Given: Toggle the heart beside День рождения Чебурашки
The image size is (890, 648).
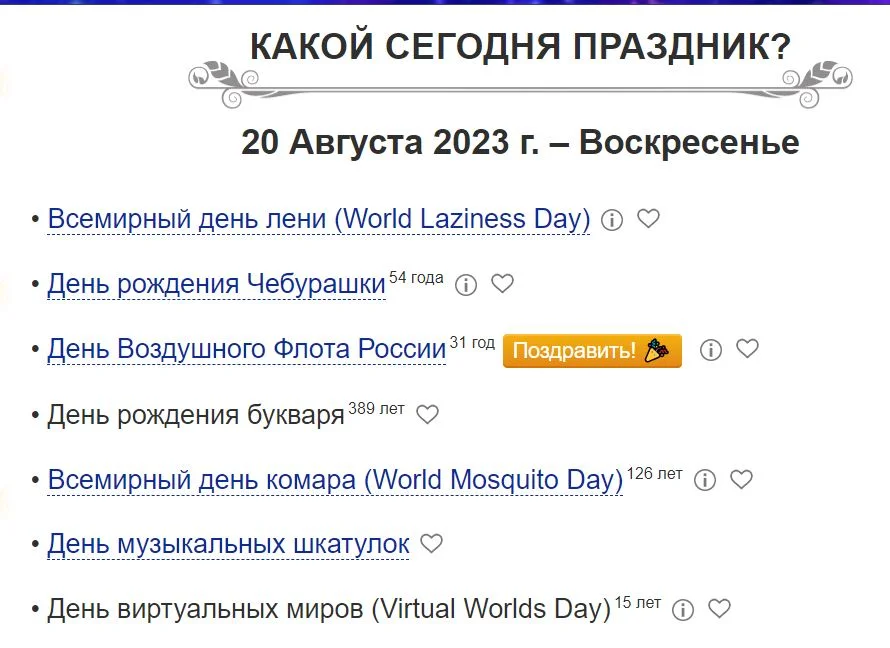Looking at the screenshot, I should pos(501,284).
